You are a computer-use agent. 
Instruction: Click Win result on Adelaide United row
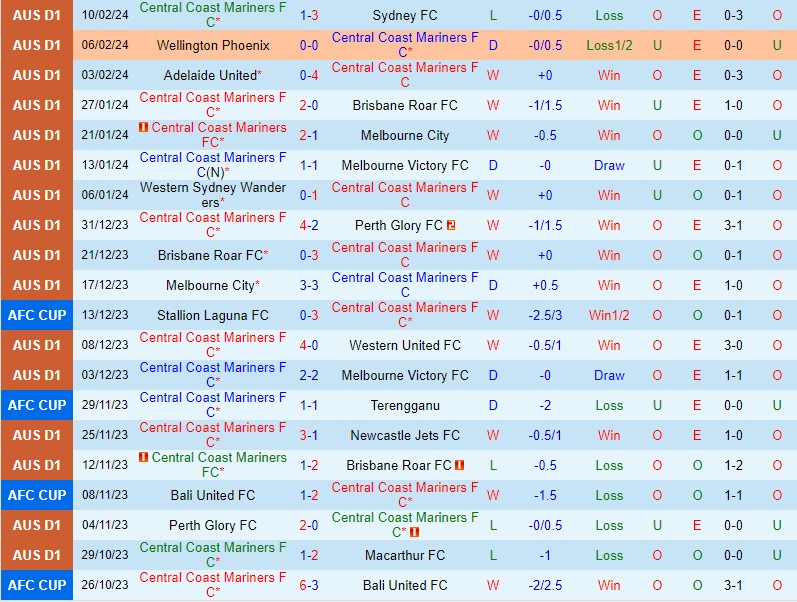click(609, 75)
